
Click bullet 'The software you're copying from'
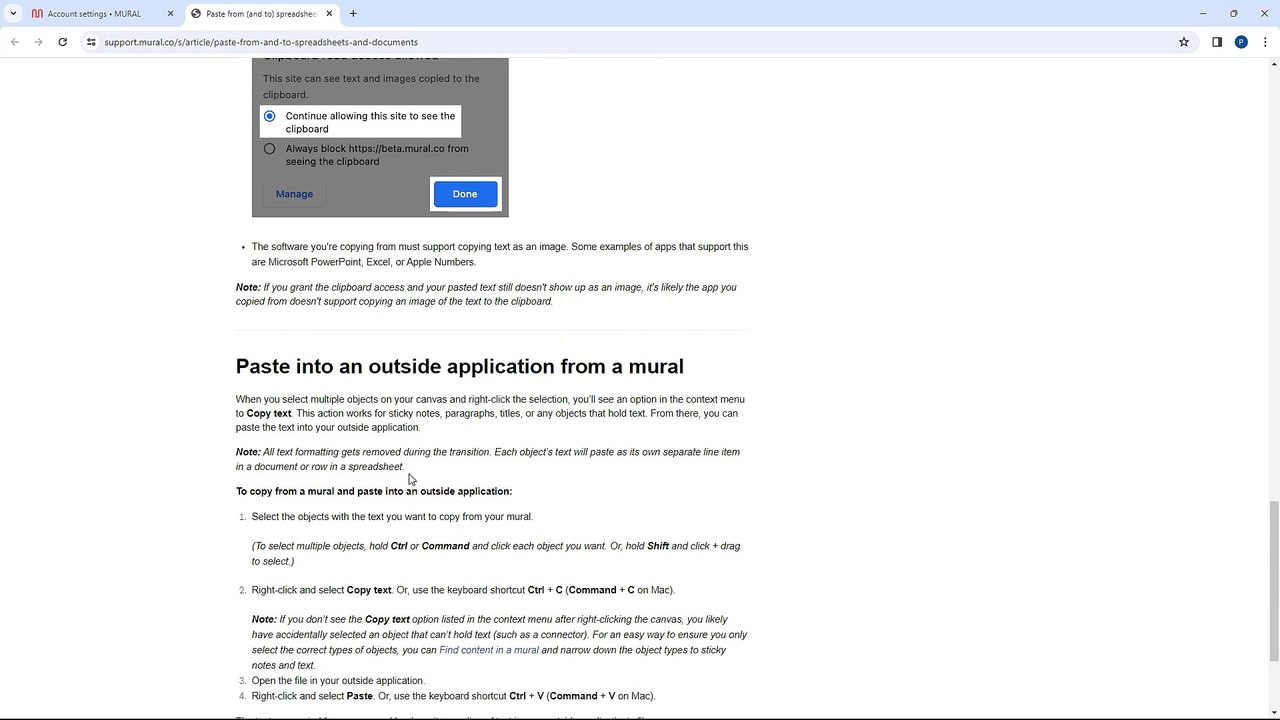[500, 254]
